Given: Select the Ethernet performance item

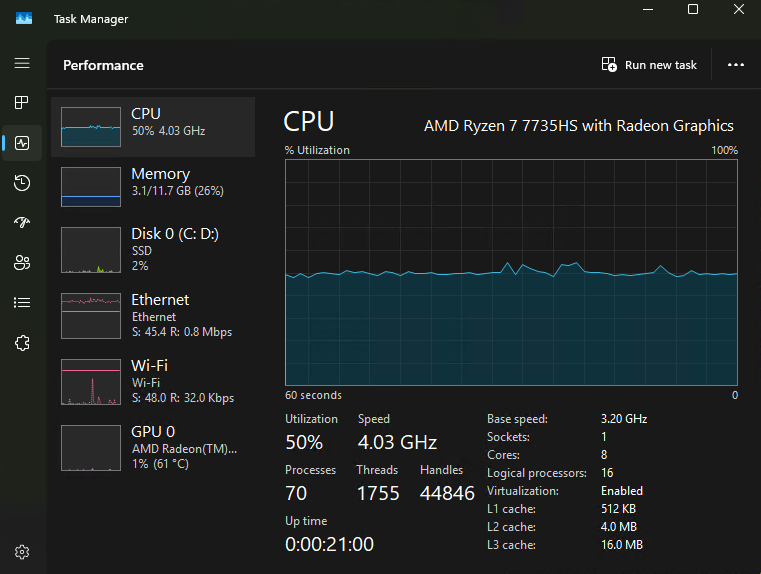Looking at the screenshot, I should coord(153,315).
